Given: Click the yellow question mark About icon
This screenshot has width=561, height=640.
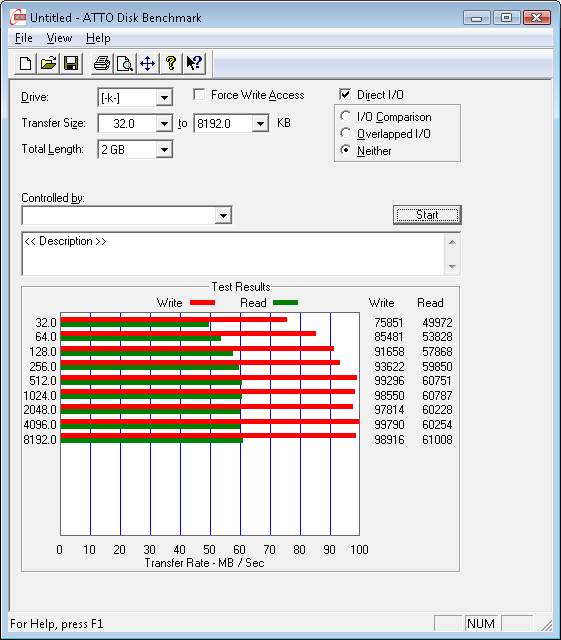Looking at the screenshot, I should (x=171, y=64).
